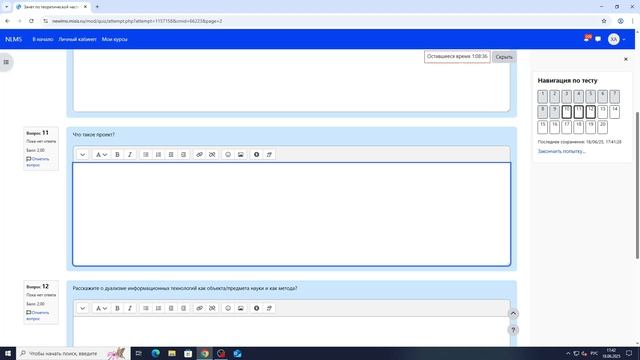Remove link in question 12 editor
640x360 pixels.
point(212,308)
